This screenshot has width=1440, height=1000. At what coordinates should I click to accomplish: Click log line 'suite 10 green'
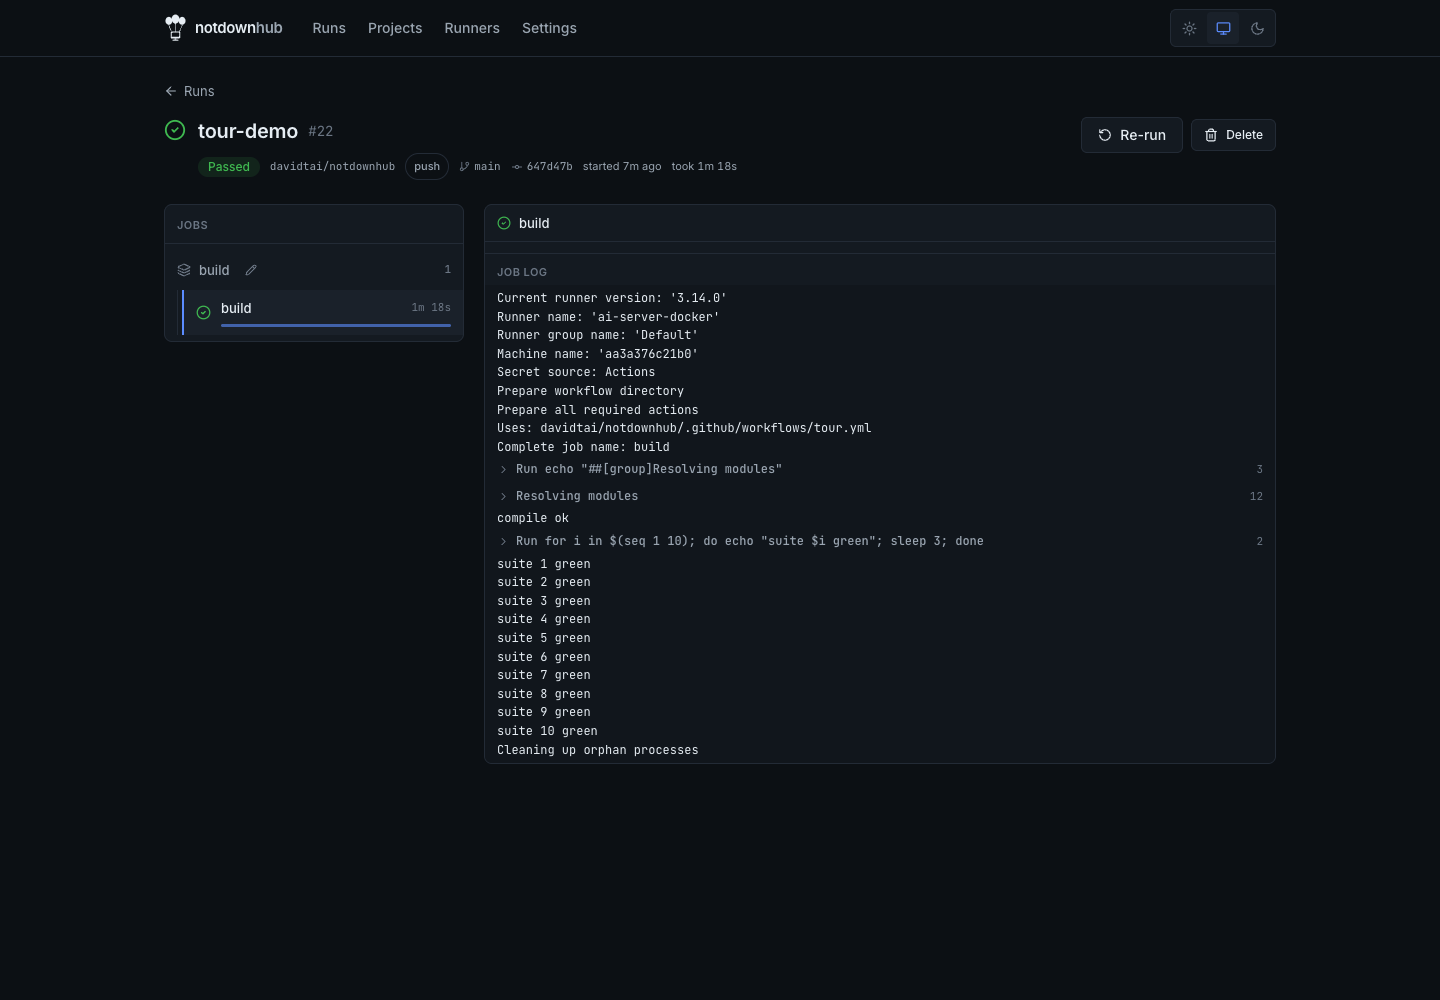pyautogui.click(x=547, y=731)
